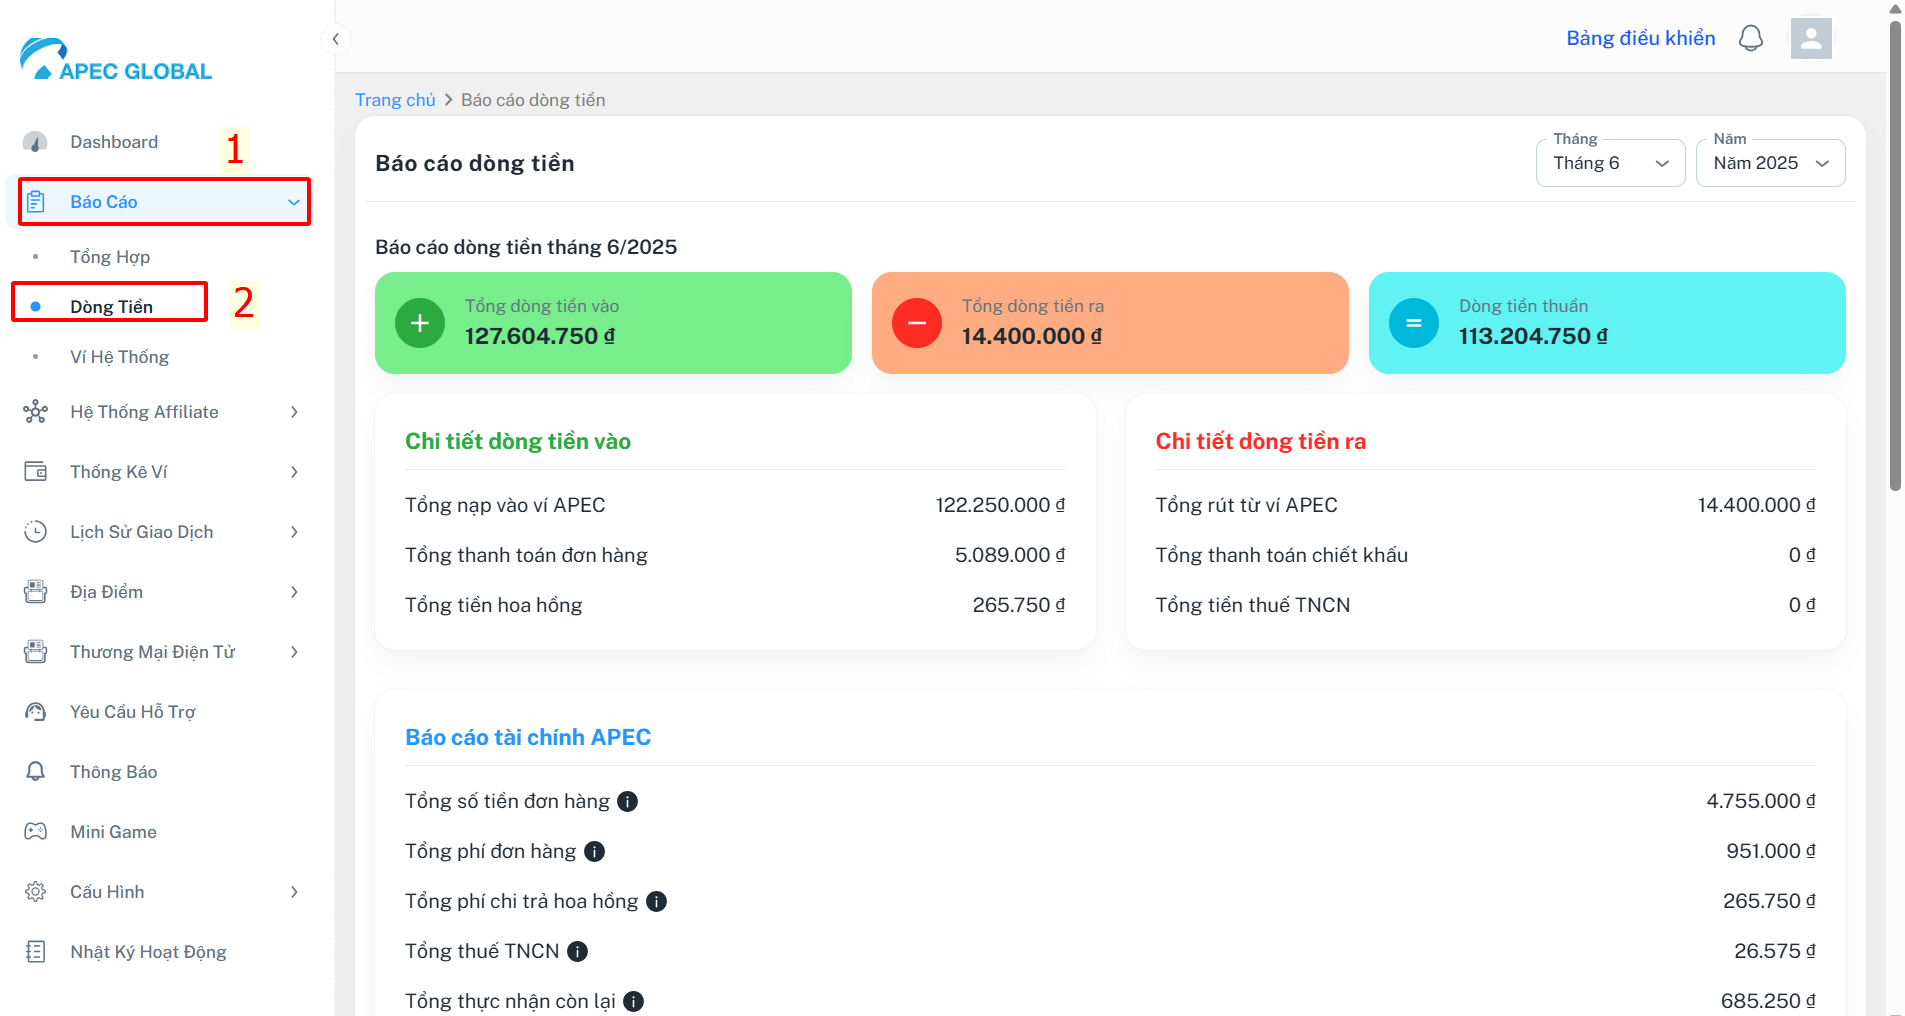Click the Cấu Hình gear icon

pos(35,892)
